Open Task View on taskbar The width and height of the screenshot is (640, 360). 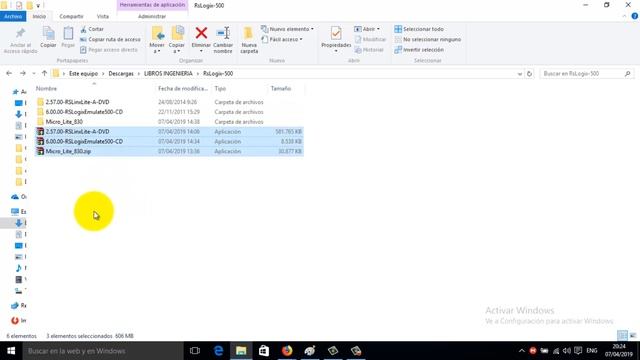(195, 351)
